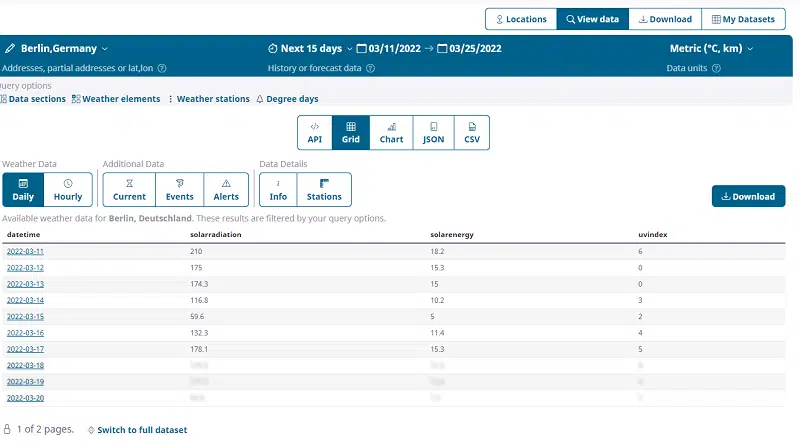Image resolution: width=800 pixels, height=444 pixels.
Task: Click the help icon beside lat,lon label
Action: click(x=162, y=69)
